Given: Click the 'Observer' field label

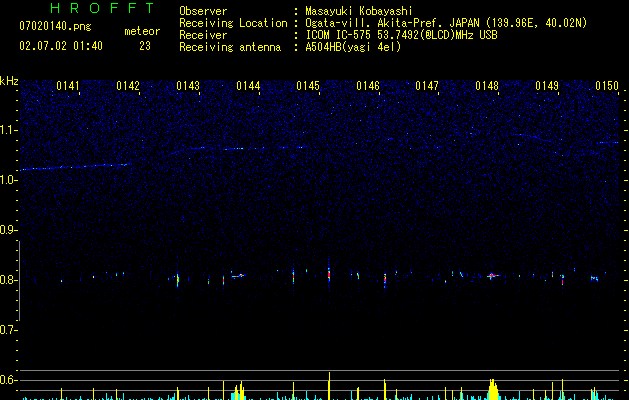Looking at the screenshot, I should [x=203, y=11].
